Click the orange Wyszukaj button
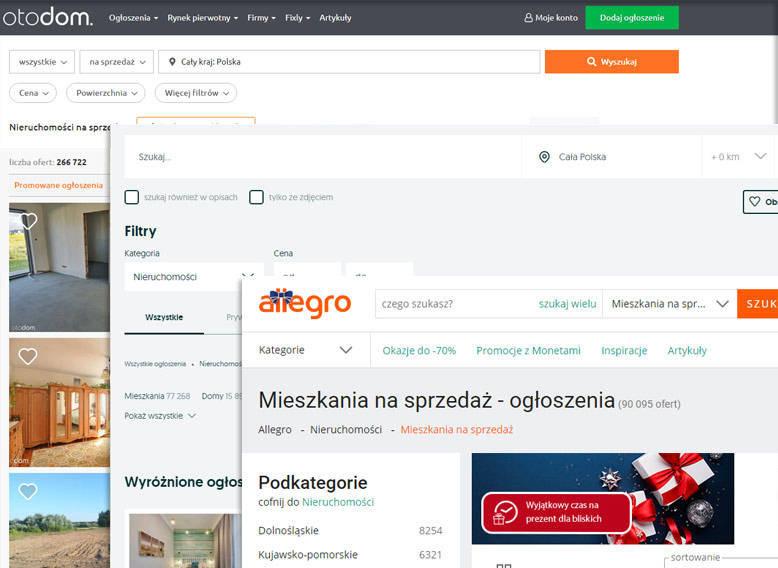 tap(611, 62)
